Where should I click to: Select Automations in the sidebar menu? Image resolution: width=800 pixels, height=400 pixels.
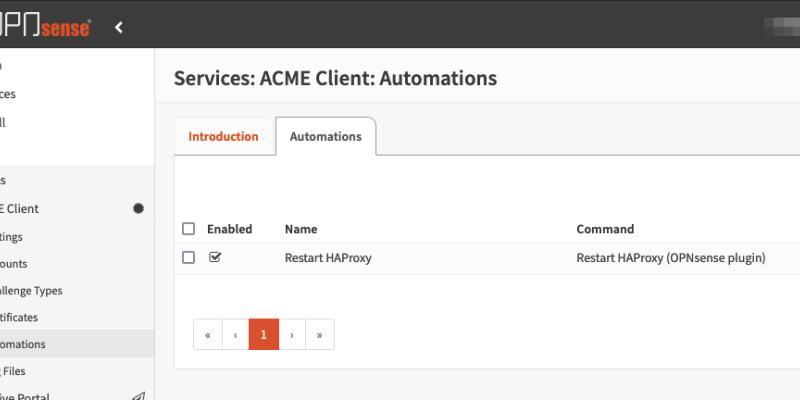(77, 344)
